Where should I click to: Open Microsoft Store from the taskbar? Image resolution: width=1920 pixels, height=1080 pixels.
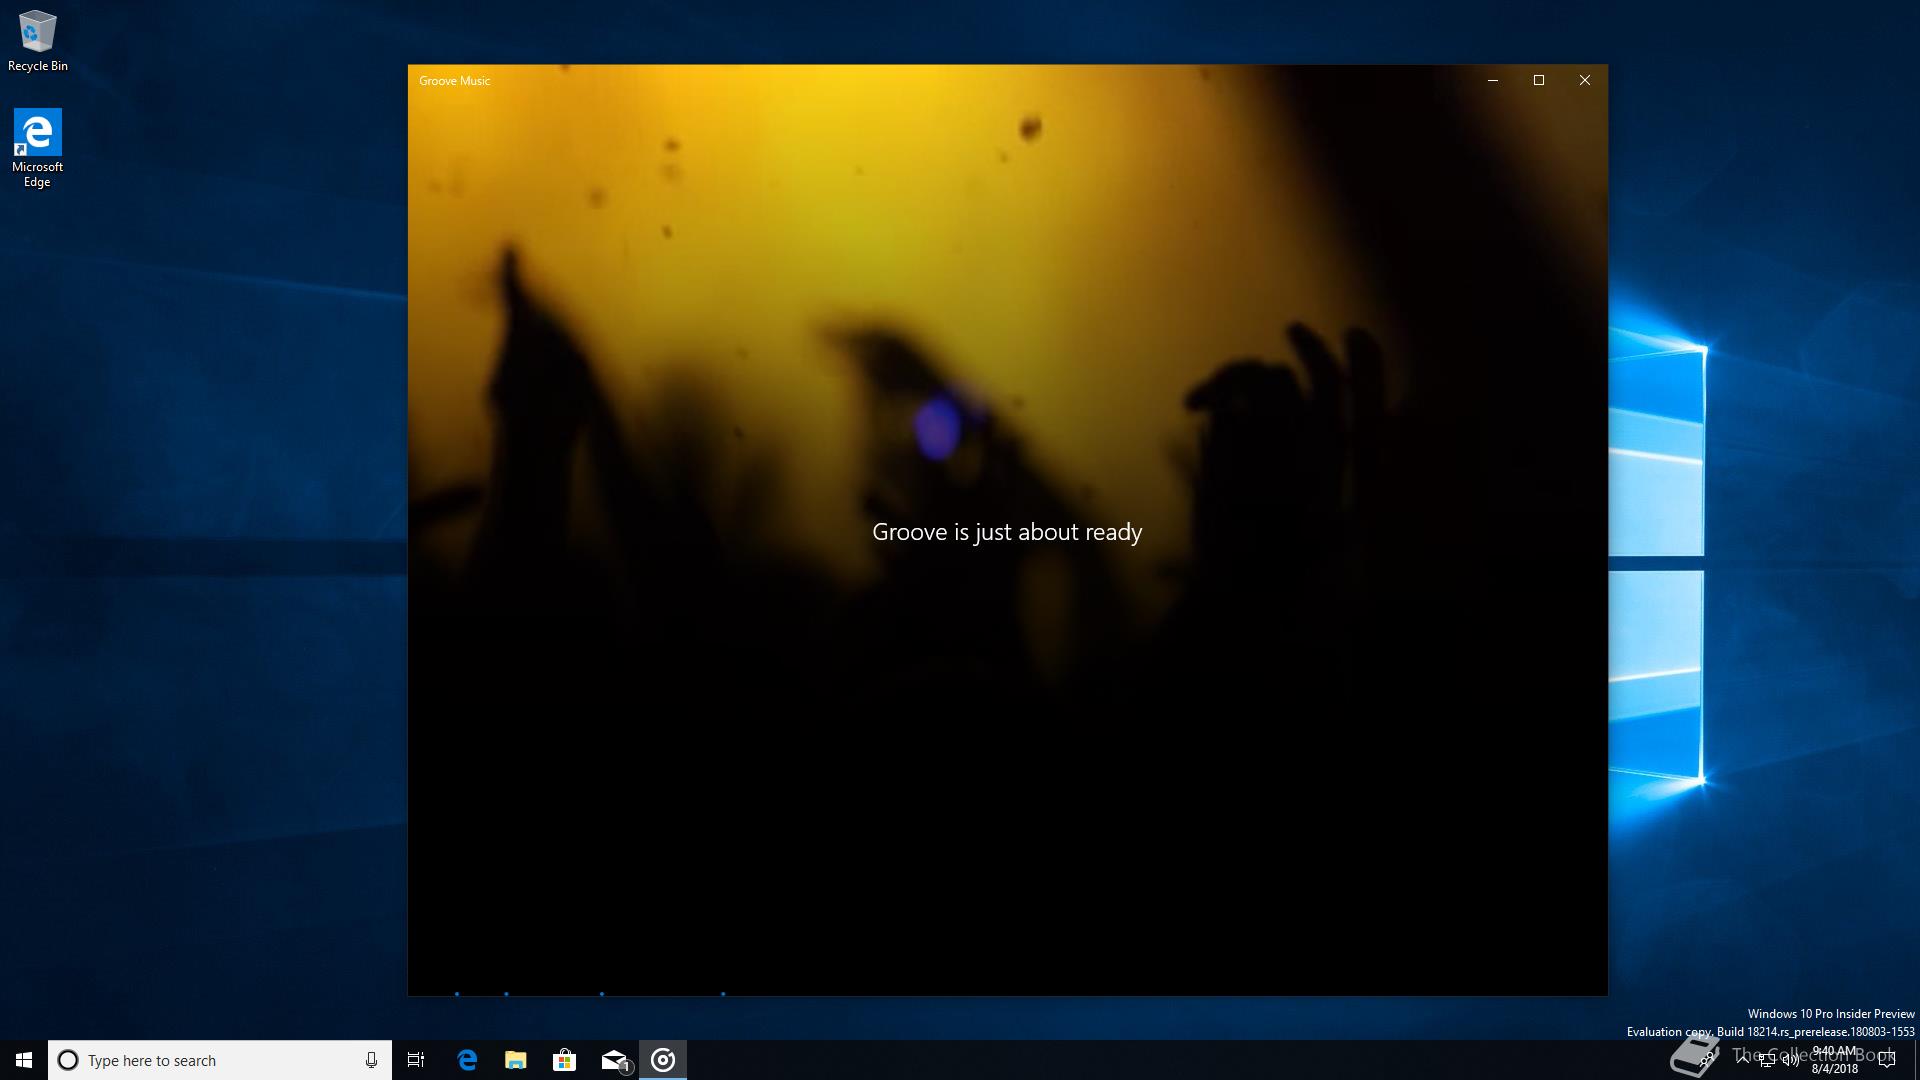[565, 1060]
